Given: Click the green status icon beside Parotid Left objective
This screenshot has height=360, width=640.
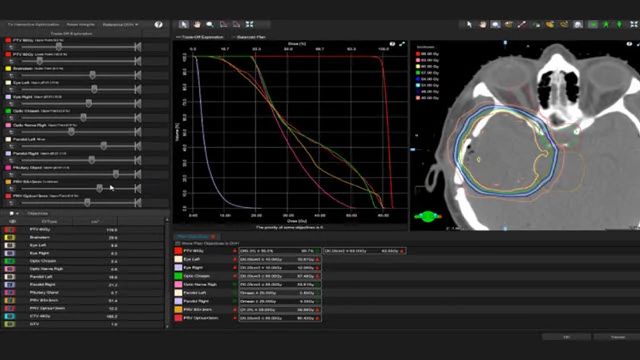Looking at the screenshot, I should [235, 293].
